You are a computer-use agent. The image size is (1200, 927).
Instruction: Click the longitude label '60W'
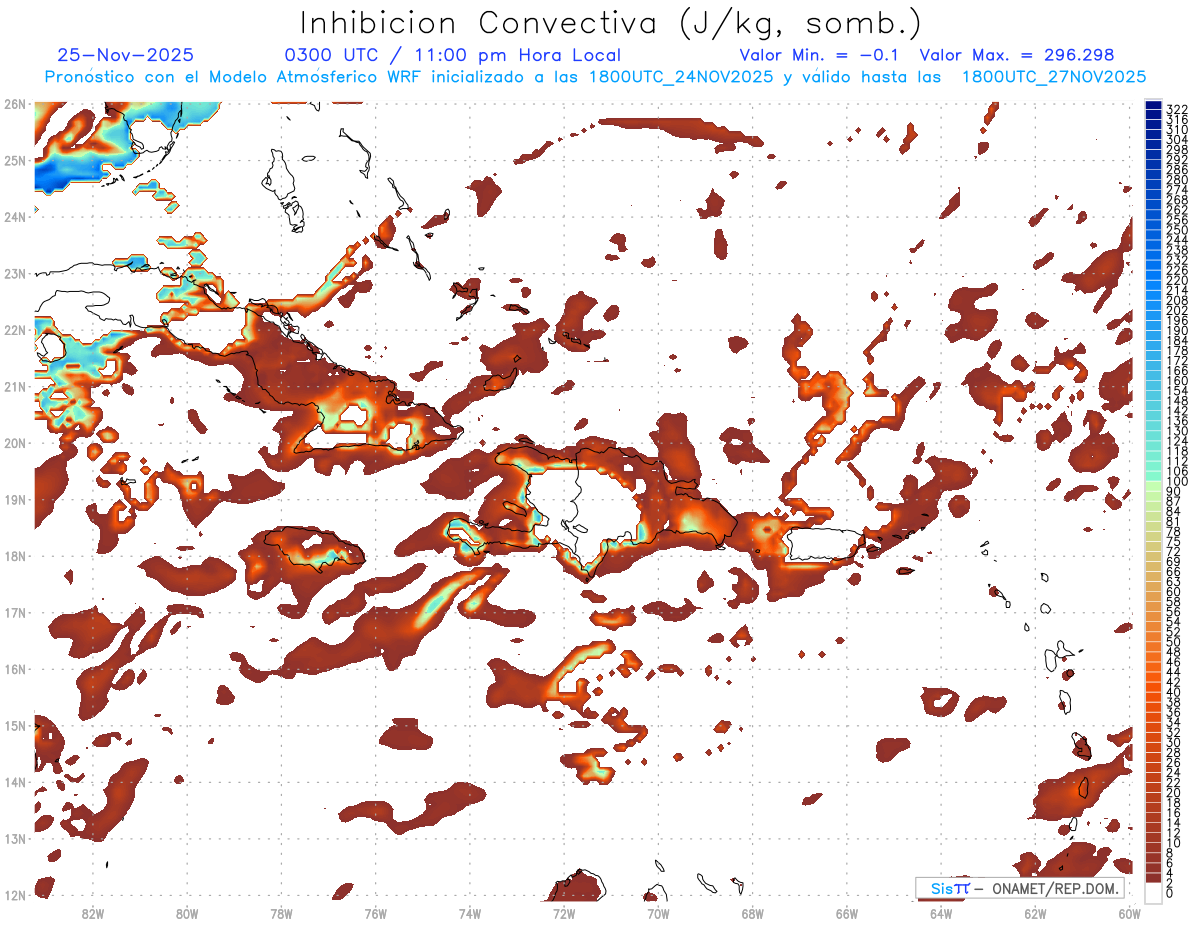pos(1130,913)
